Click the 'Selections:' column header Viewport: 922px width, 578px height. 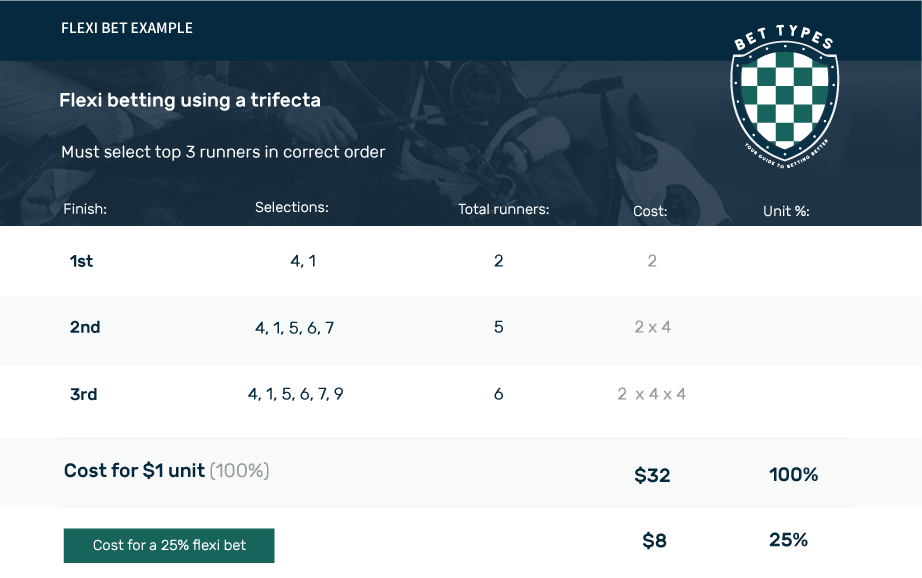coord(292,207)
